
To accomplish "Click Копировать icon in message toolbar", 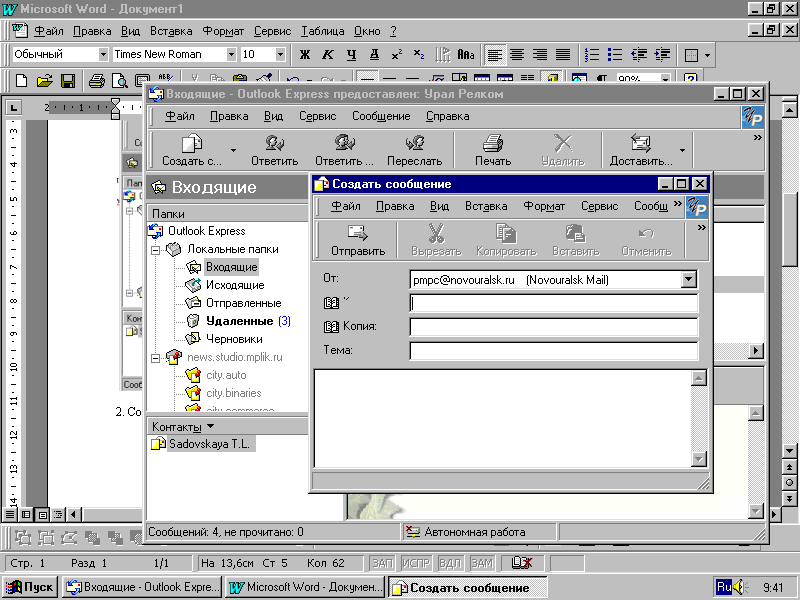I will coord(506,240).
